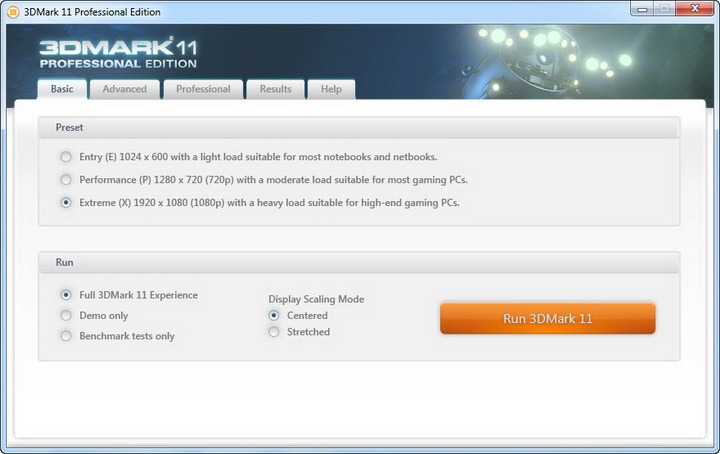Click the Preset section header
The height and width of the screenshot is (454, 720).
359,128
